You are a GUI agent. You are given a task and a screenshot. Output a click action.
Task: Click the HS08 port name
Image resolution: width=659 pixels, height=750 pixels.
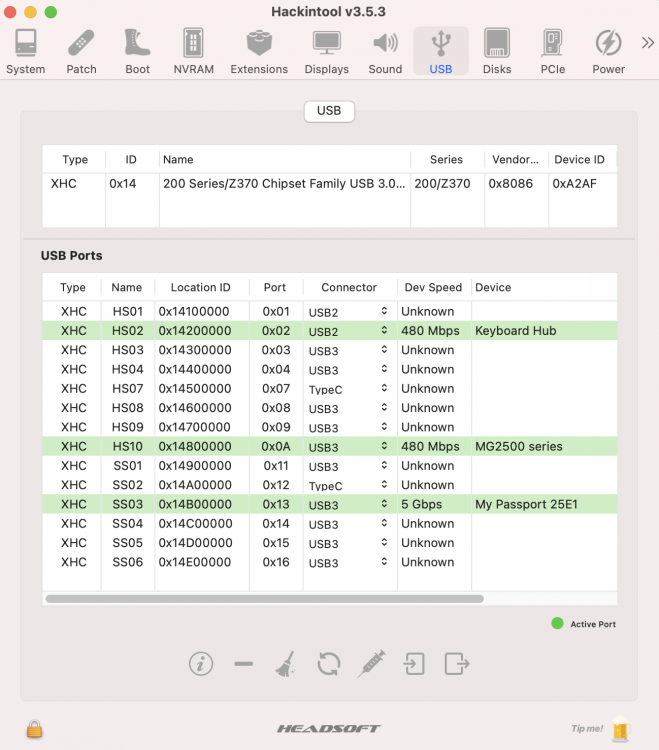[x=128, y=408]
